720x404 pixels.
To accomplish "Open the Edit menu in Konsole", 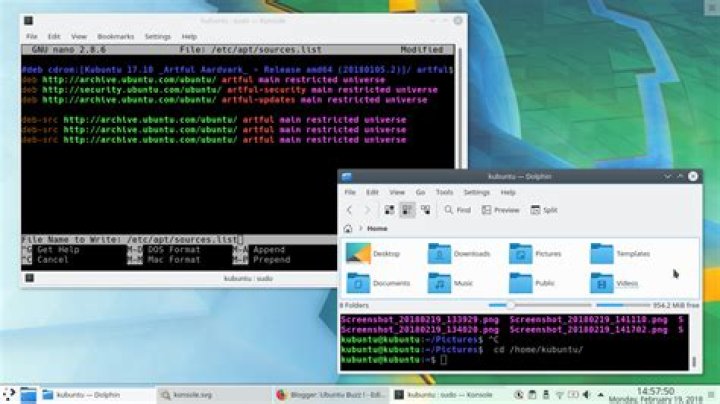I will pyautogui.click(x=54, y=36).
